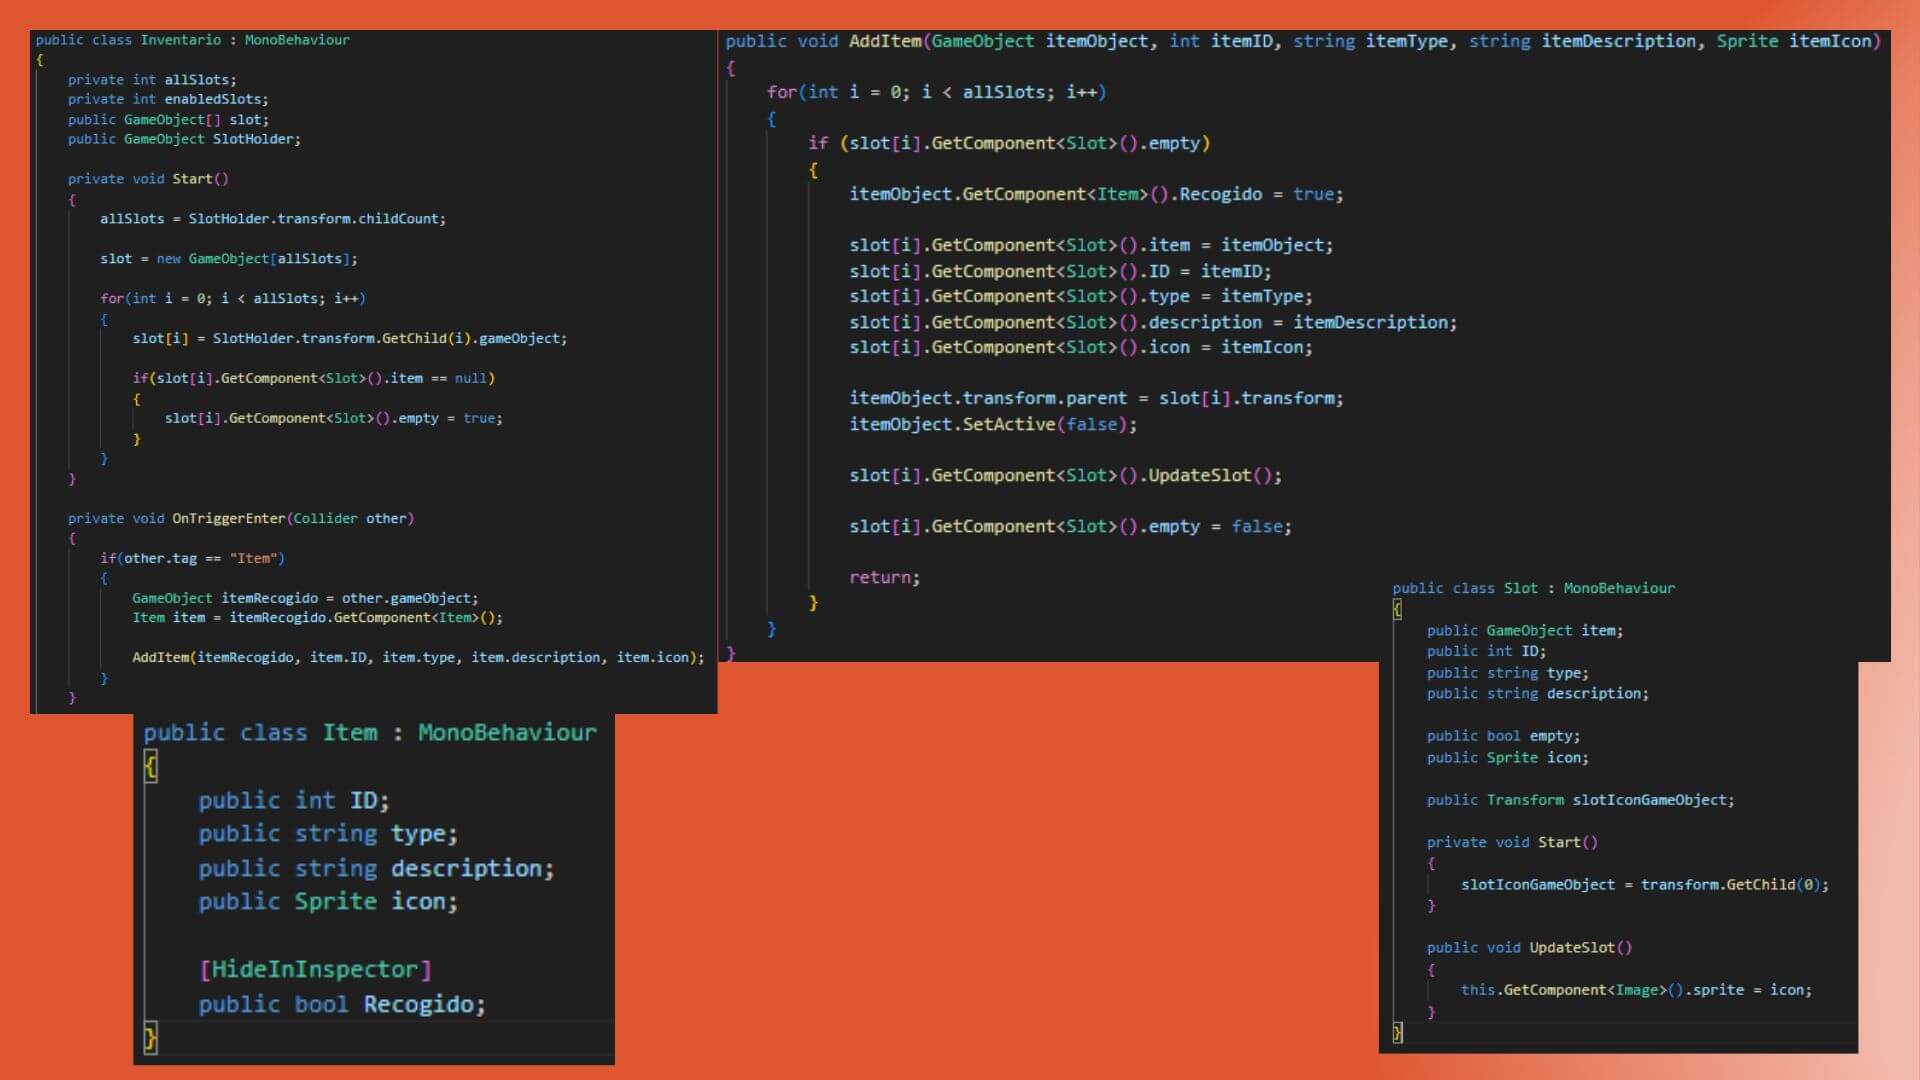Click 'itemObject.transform.parent = slot[i].transform;' line

(1097, 398)
